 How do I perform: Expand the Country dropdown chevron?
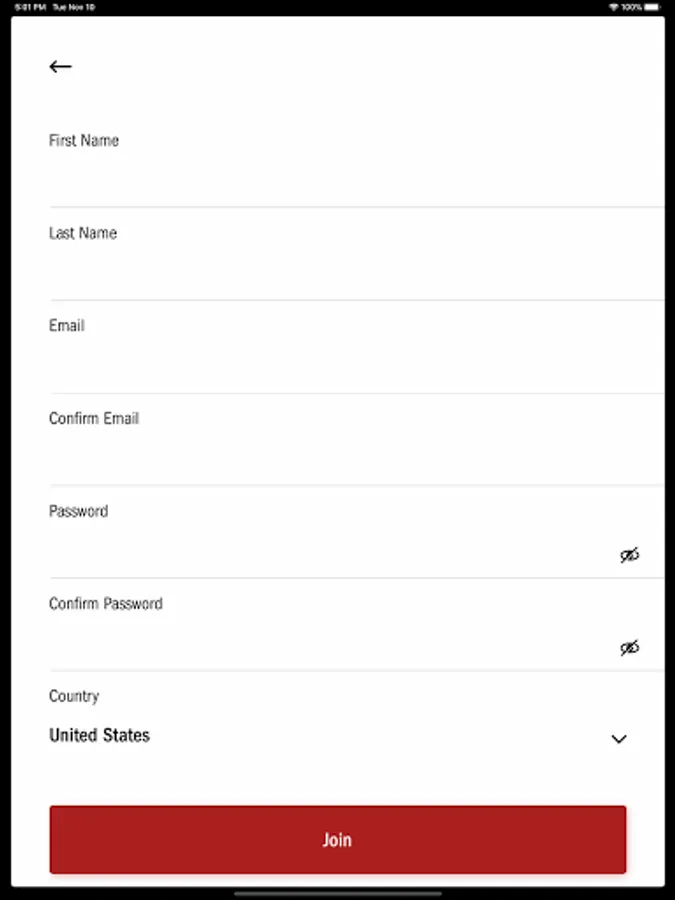pyautogui.click(x=619, y=739)
